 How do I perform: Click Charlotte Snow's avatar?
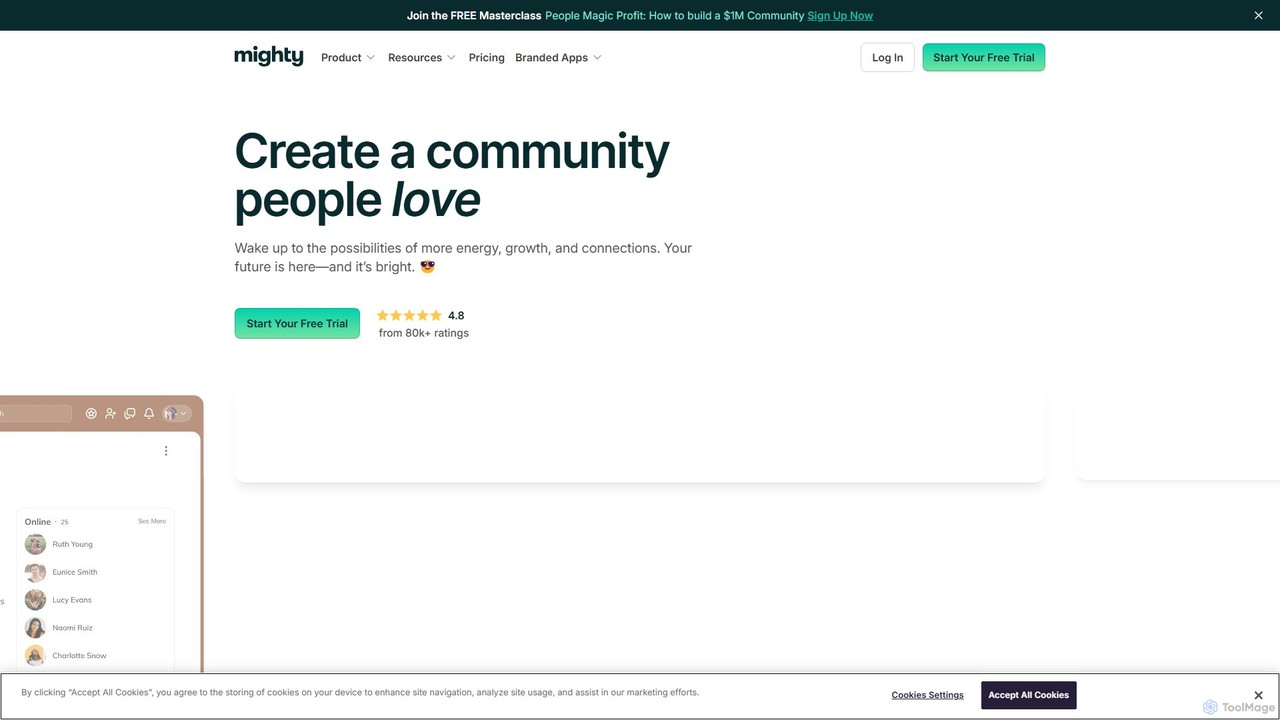tap(35, 656)
